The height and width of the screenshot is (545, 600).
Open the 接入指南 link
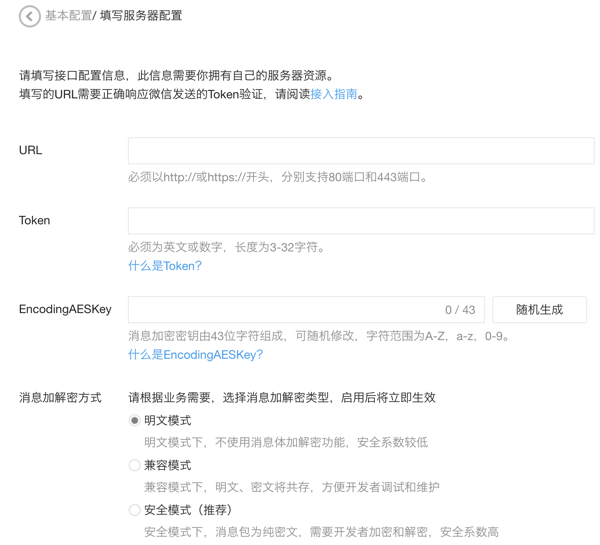click(x=334, y=94)
